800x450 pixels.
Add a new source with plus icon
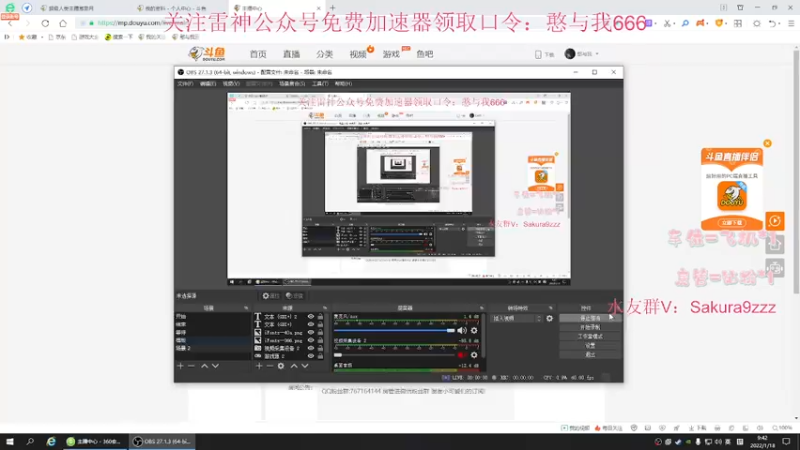(259, 366)
